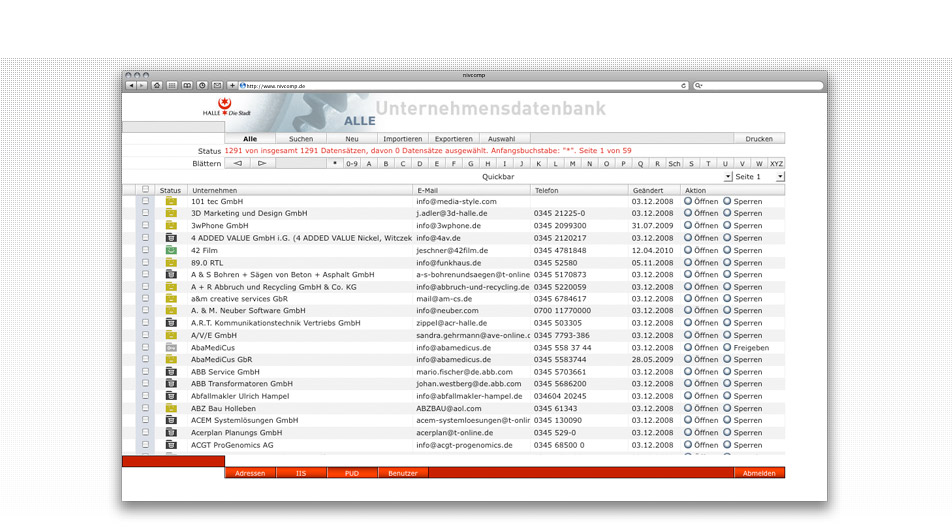Click the browser URL address field
Image resolution: width=952 pixels, height=530 pixels.
[x=460, y=86]
